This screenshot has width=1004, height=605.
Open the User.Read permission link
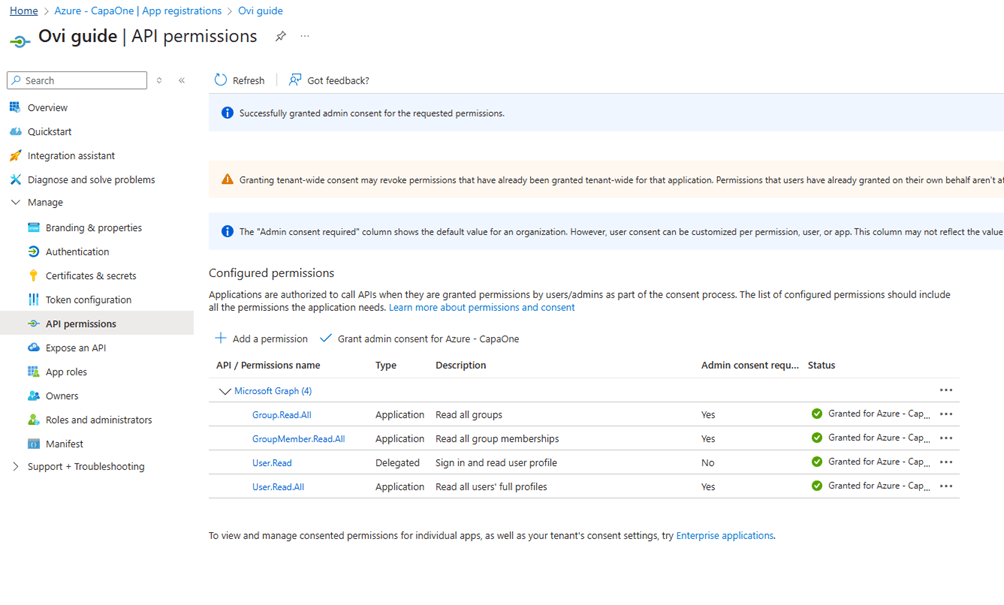click(x=272, y=463)
